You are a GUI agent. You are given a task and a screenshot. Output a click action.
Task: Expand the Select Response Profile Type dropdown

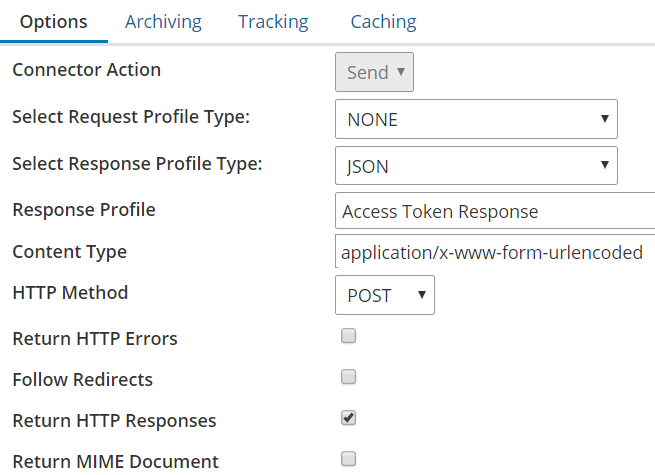[x=476, y=166]
